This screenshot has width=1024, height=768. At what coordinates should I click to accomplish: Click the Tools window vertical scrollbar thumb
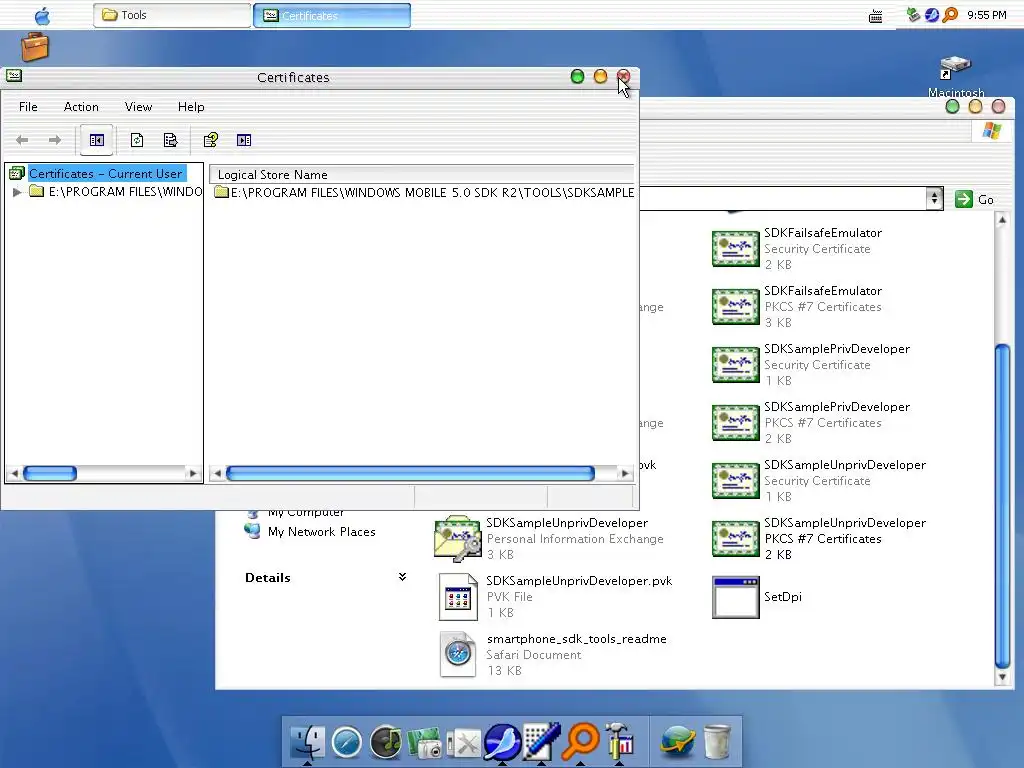pyautogui.click(x=1002, y=506)
